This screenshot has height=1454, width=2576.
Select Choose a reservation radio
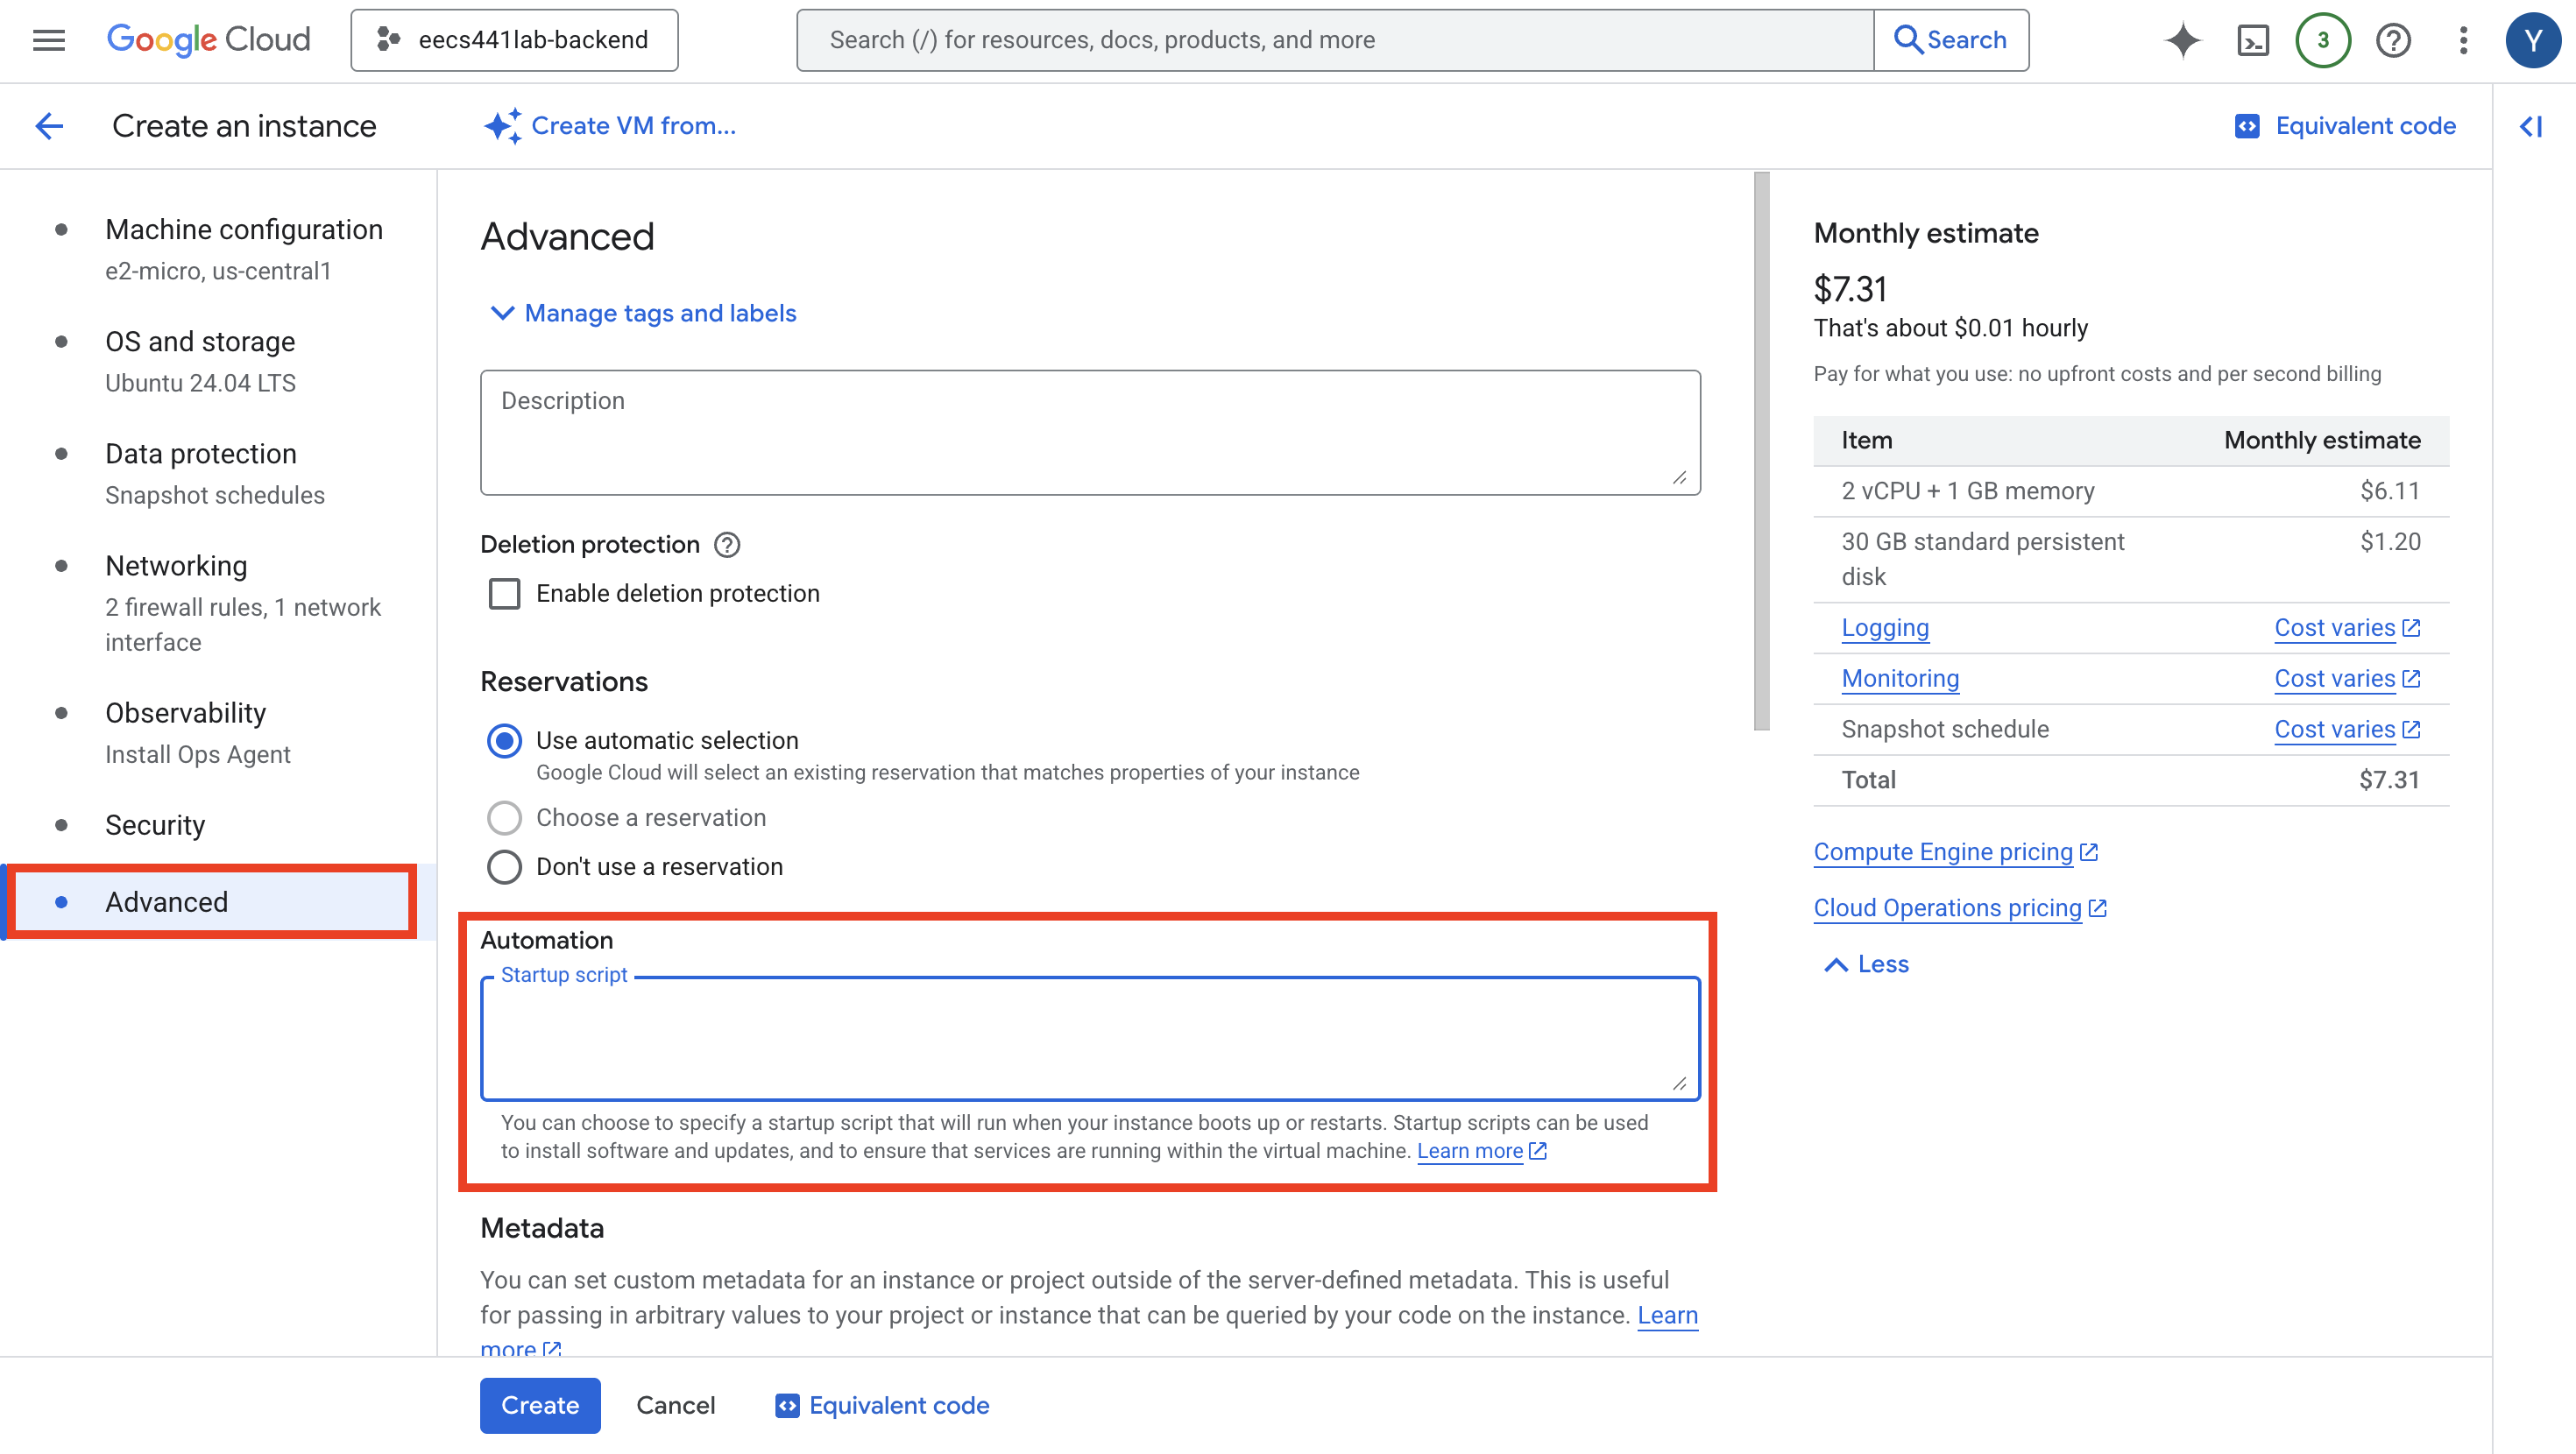tap(504, 818)
